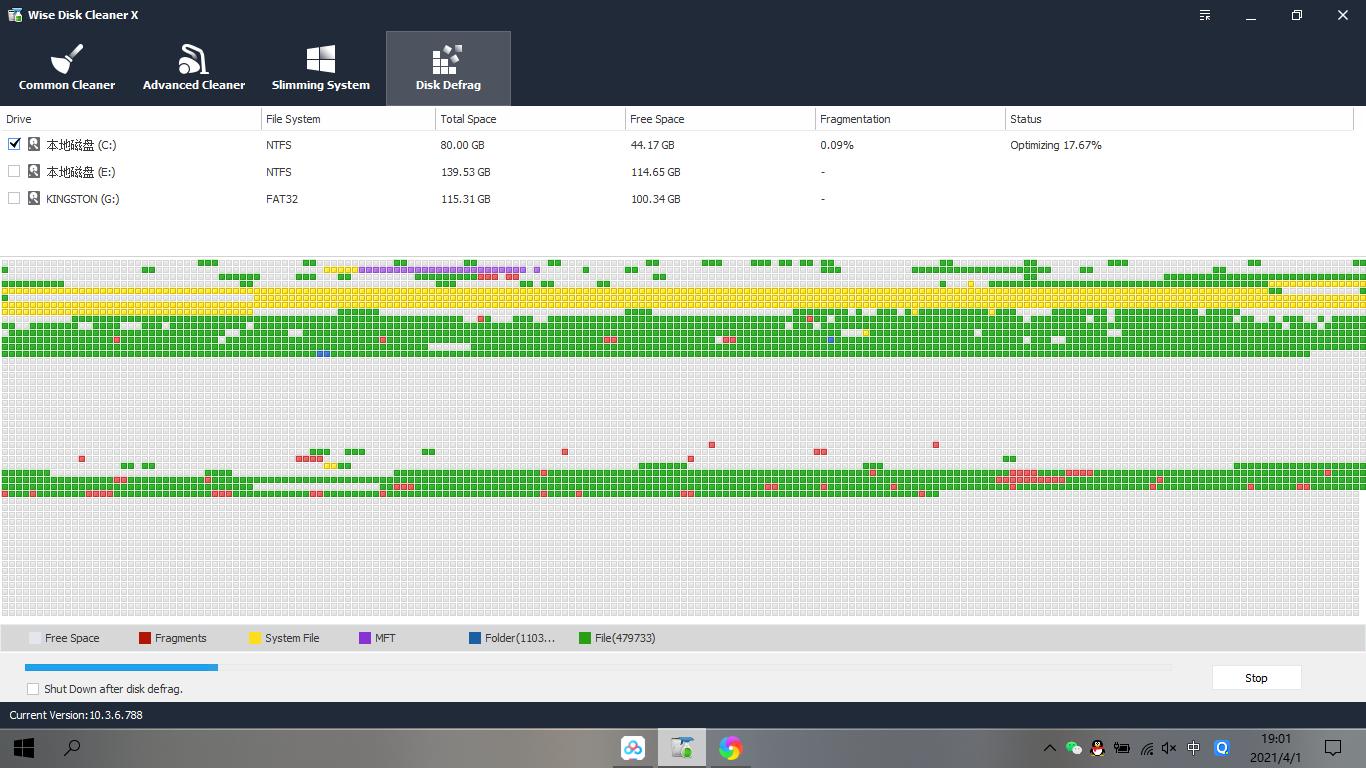Image resolution: width=1366 pixels, height=768 pixels.
Task: Open the title bar menu icon
Action: click(x=1205, y=15)
